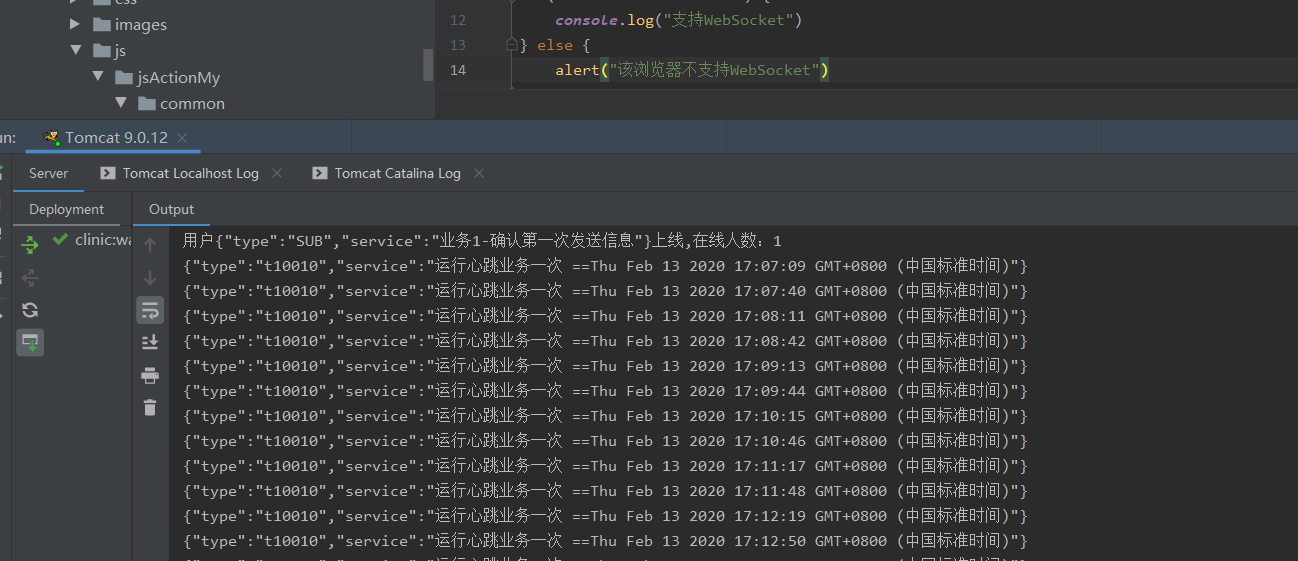
Task: Close the Tomcat Catalina Log tab
Action: [x=479, y=173]
